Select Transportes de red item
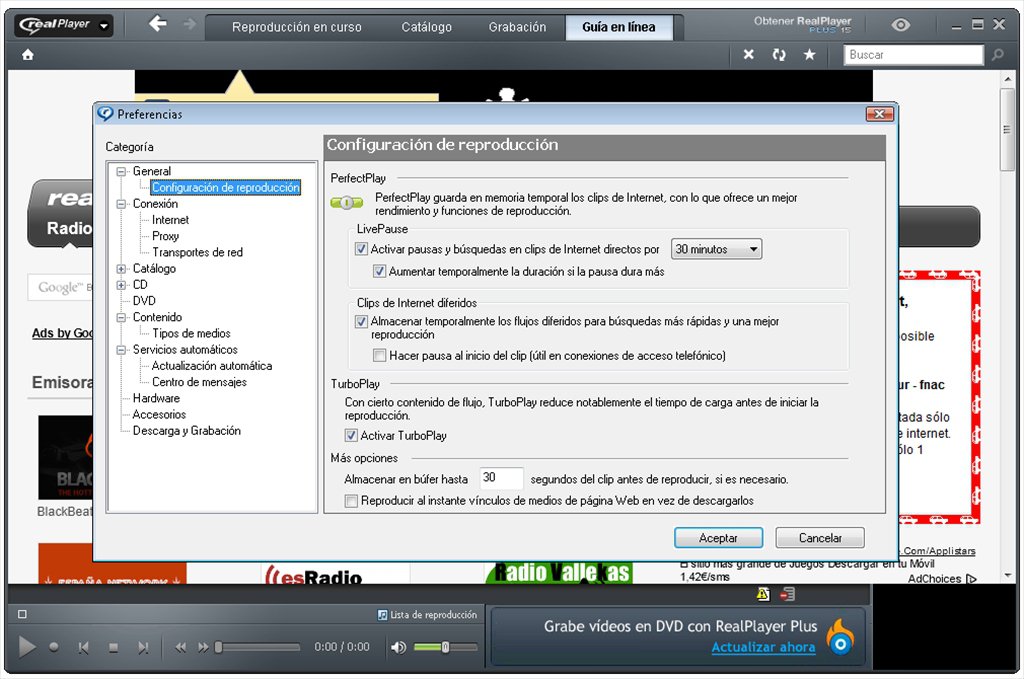1024x679 pixels. [197, 252]
